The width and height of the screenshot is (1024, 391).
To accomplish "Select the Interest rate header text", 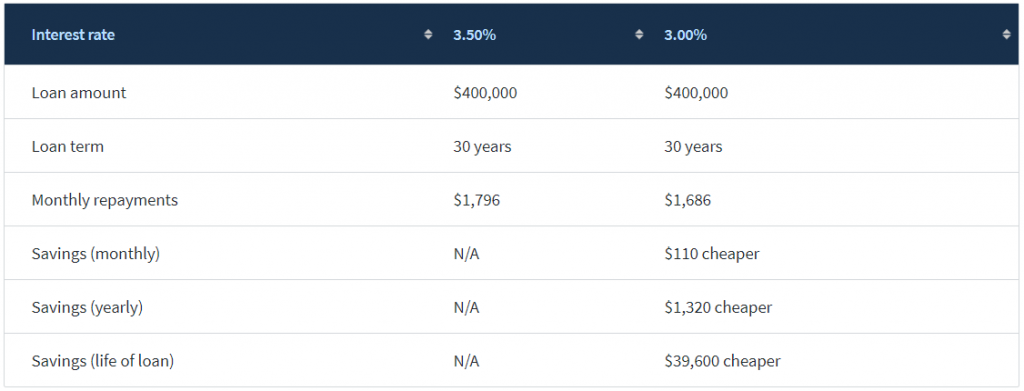I will click(73, 35).
